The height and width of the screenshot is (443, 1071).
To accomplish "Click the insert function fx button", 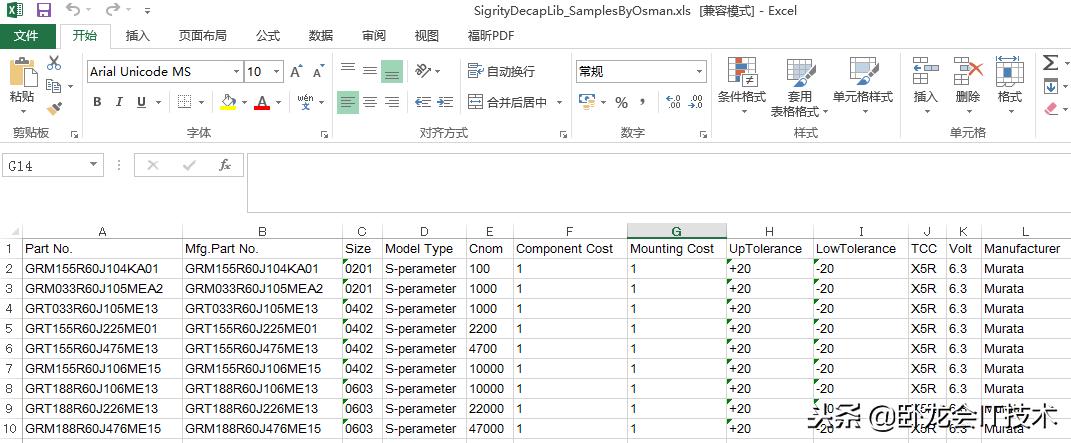I will 225,165.
